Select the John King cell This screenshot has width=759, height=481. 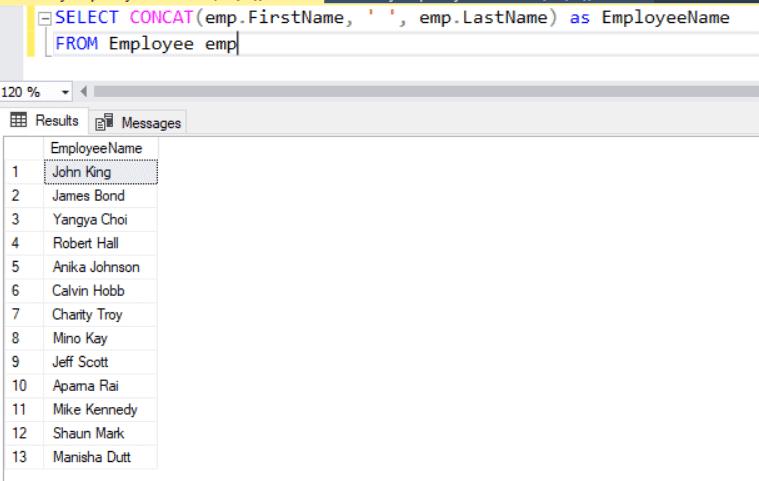tap(100, 172)
